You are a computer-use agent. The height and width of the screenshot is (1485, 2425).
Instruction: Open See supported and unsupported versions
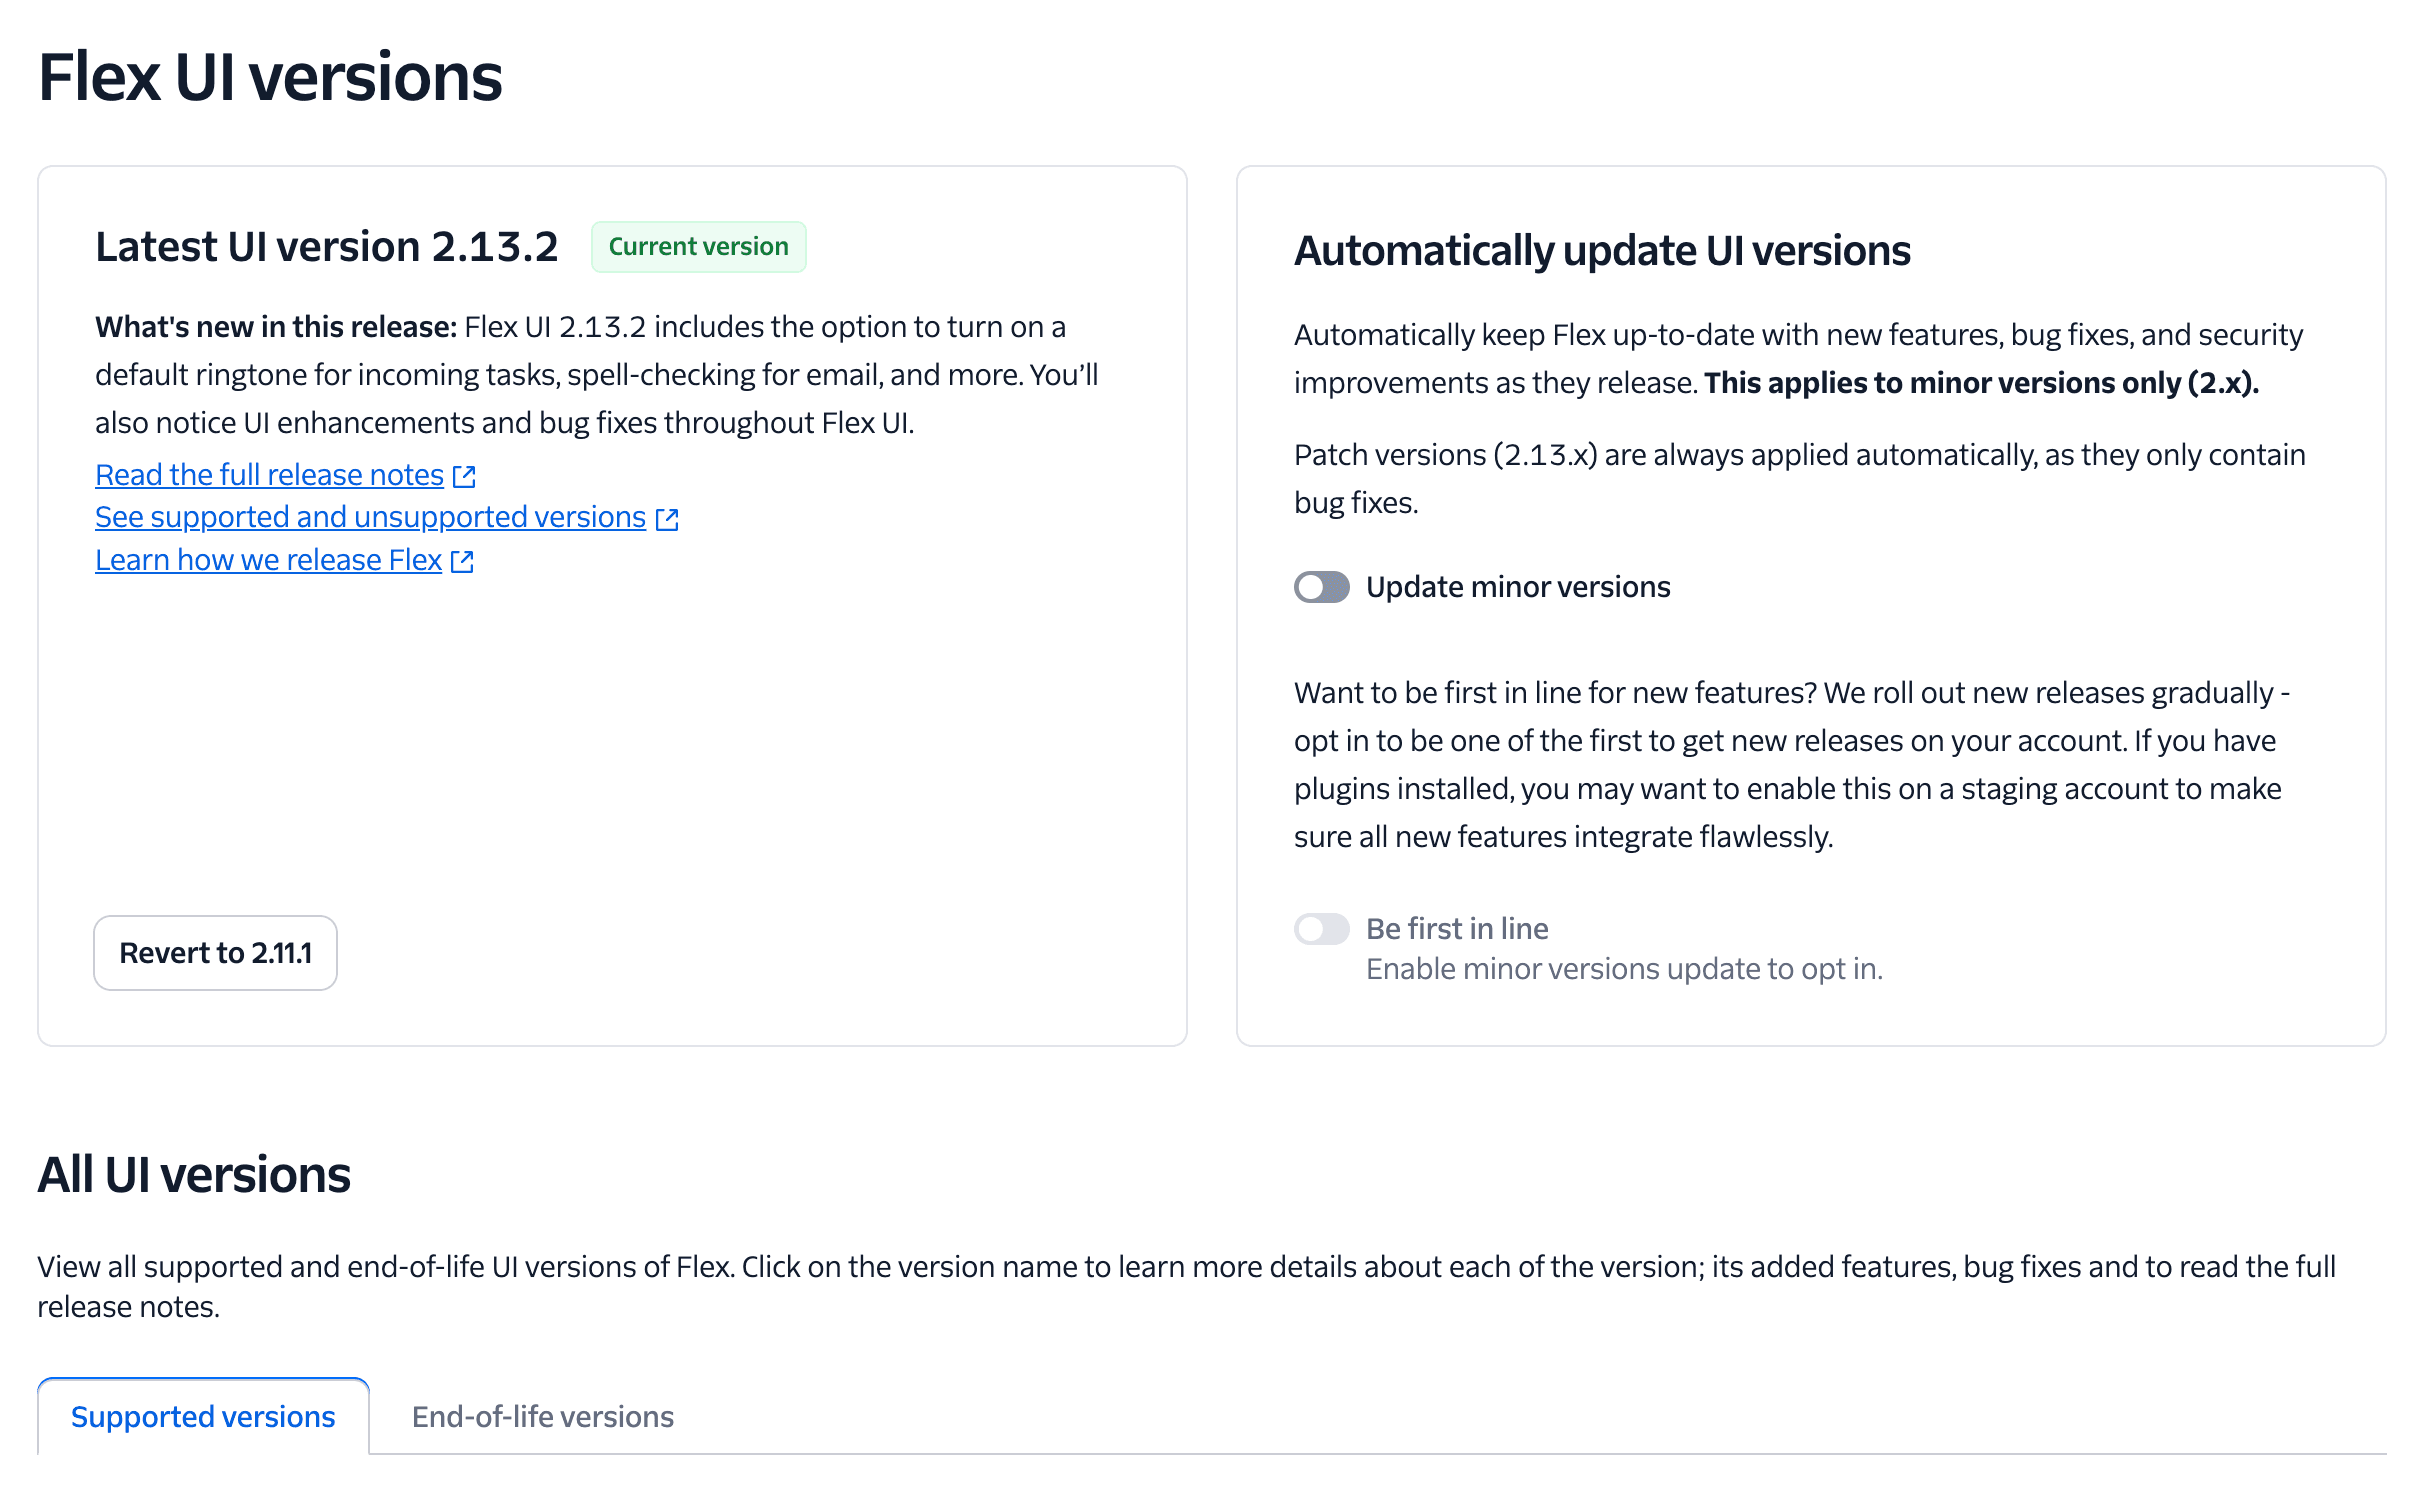click(x=370, y=517)
